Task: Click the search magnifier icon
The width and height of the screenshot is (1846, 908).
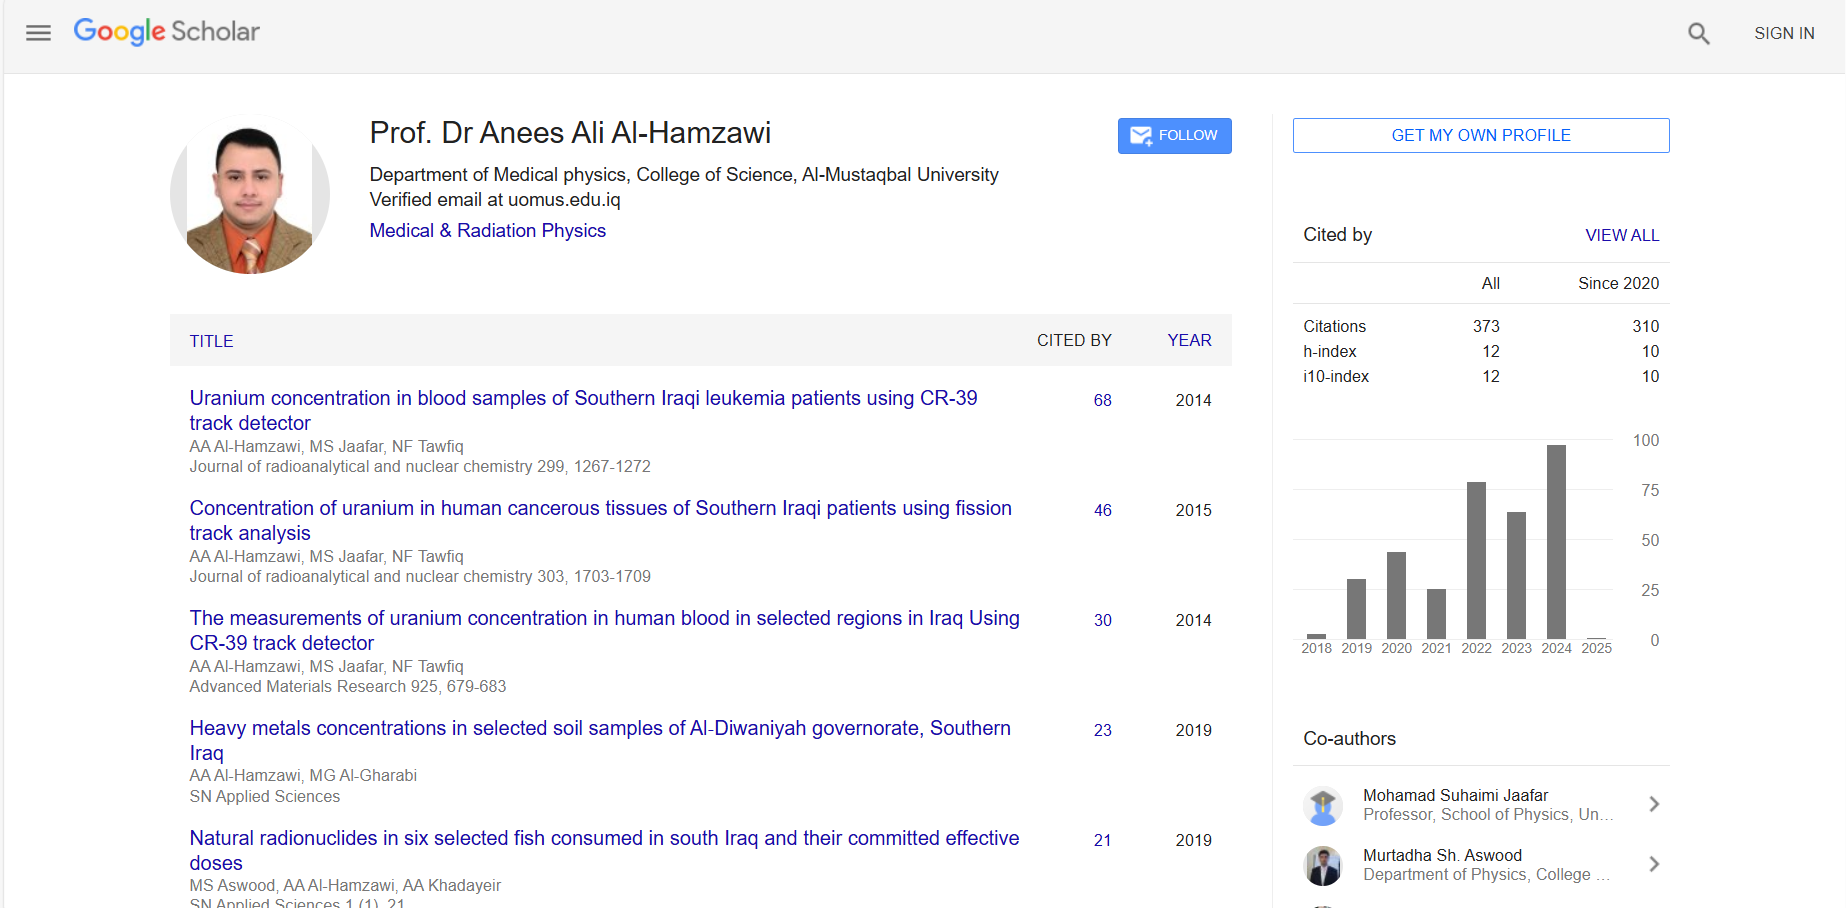Action: point(1698,34)
